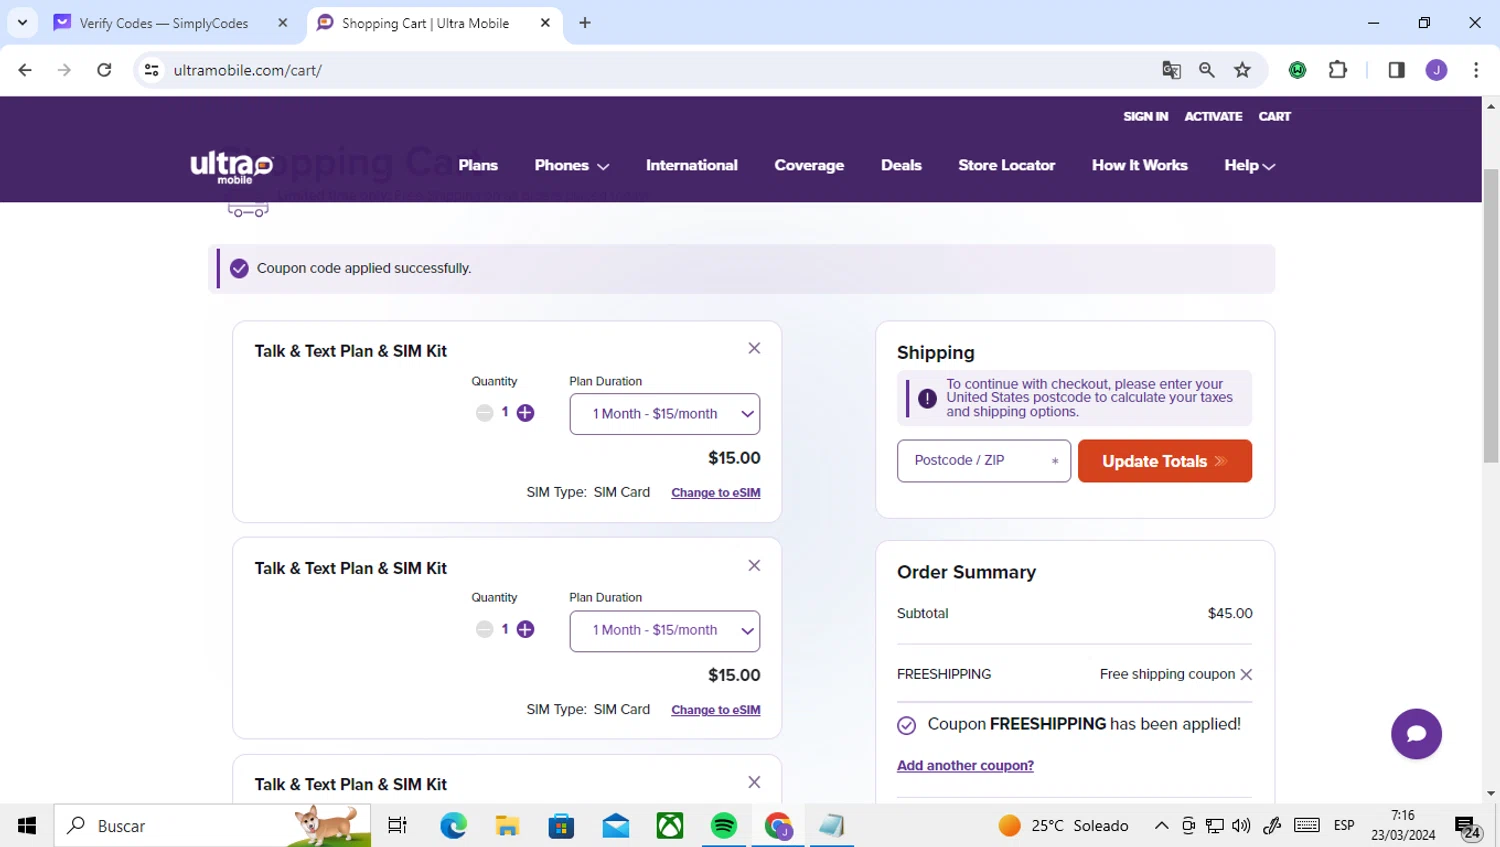This screenshot has width=1500, height=847.
Task: Open the chat bubble widget
Action: [x=1416, y=734]
